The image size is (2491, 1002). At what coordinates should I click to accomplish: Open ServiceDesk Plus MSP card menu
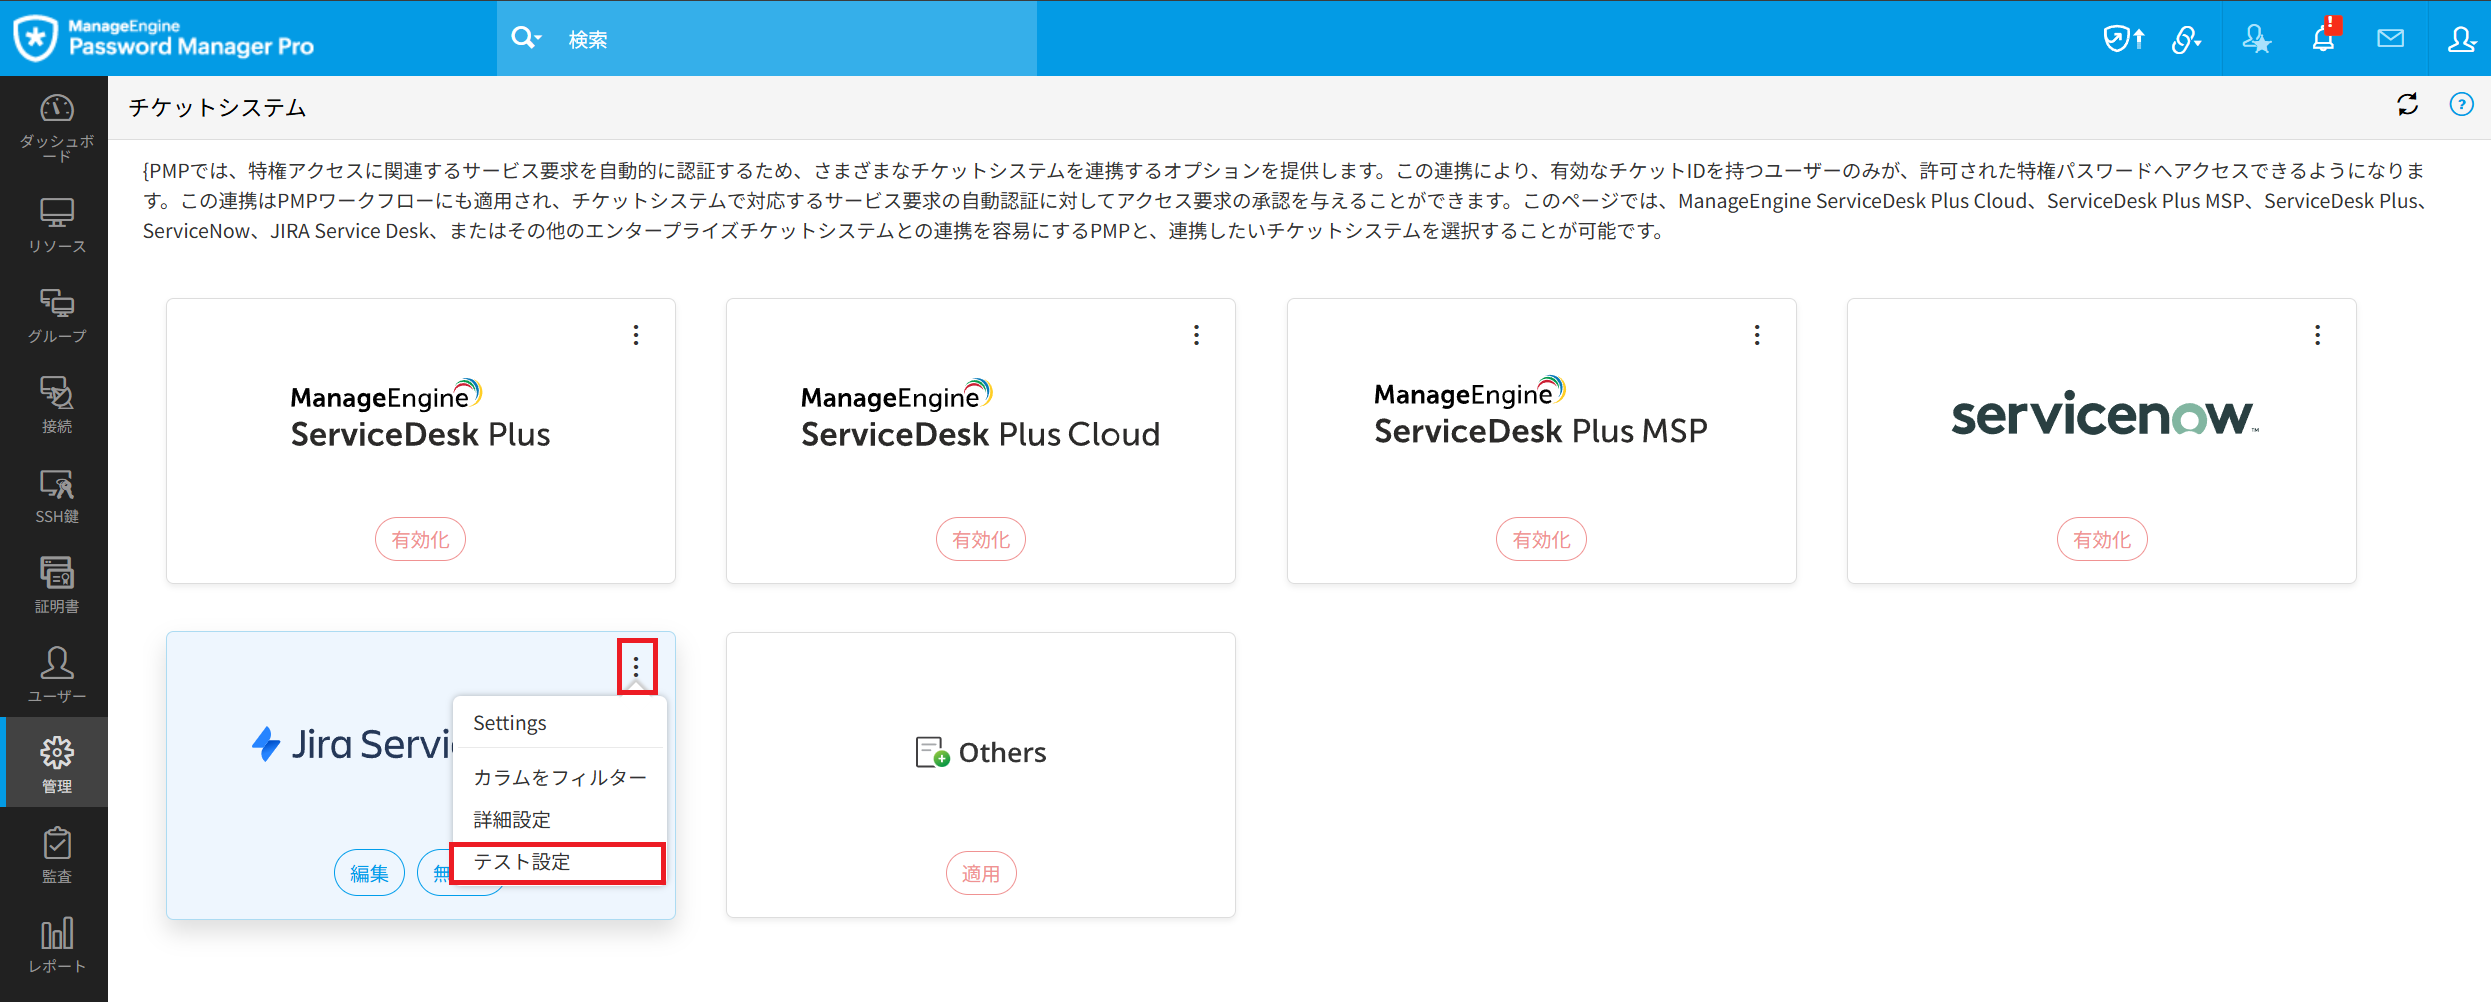tap(1756, 335)
